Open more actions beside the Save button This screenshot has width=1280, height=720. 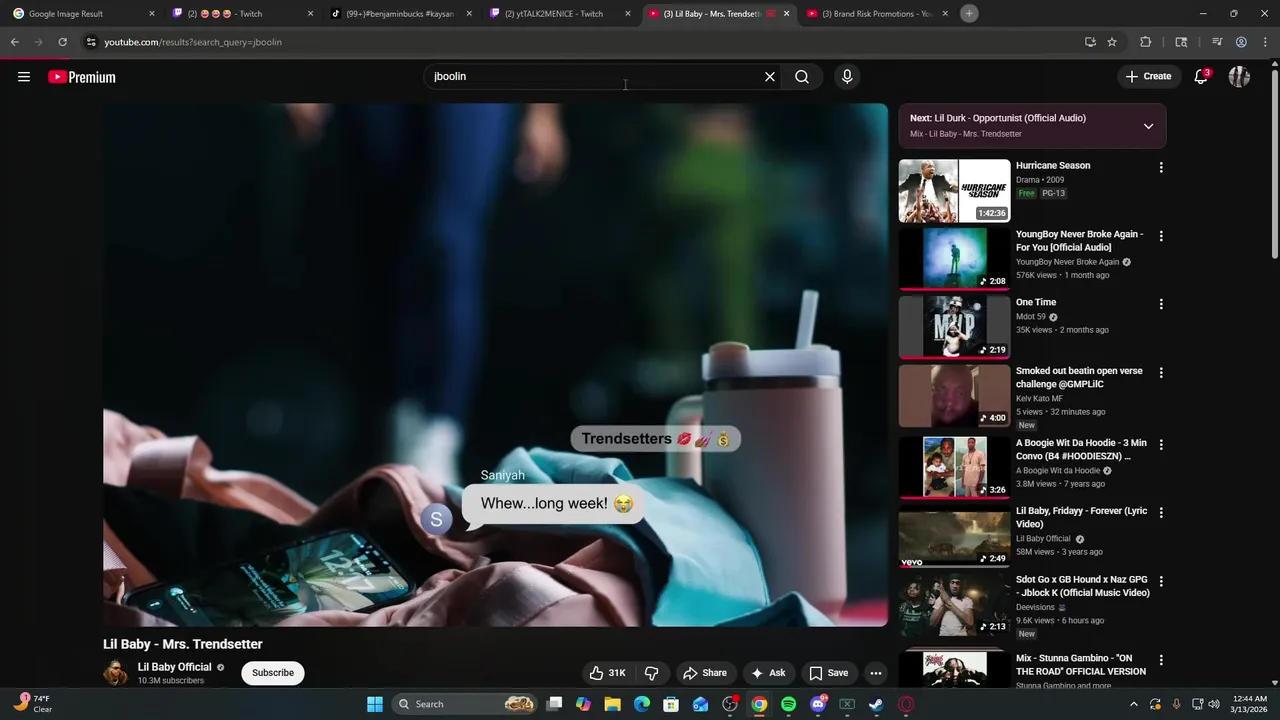click(875, 673)
